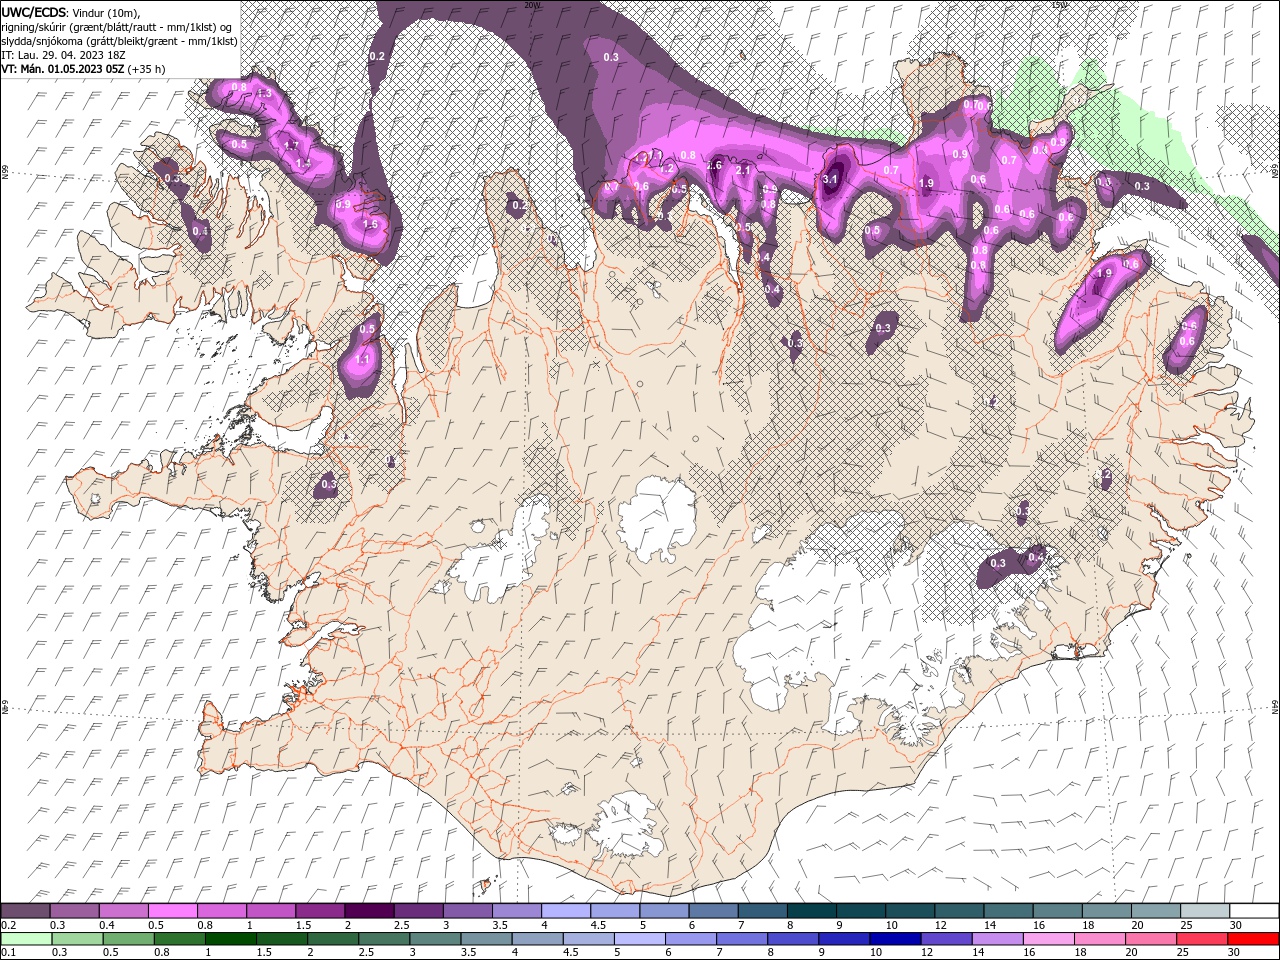Click the 1.1 precipitation value in the west
Screen dimensions: 1280x960
tap(363, 359)
